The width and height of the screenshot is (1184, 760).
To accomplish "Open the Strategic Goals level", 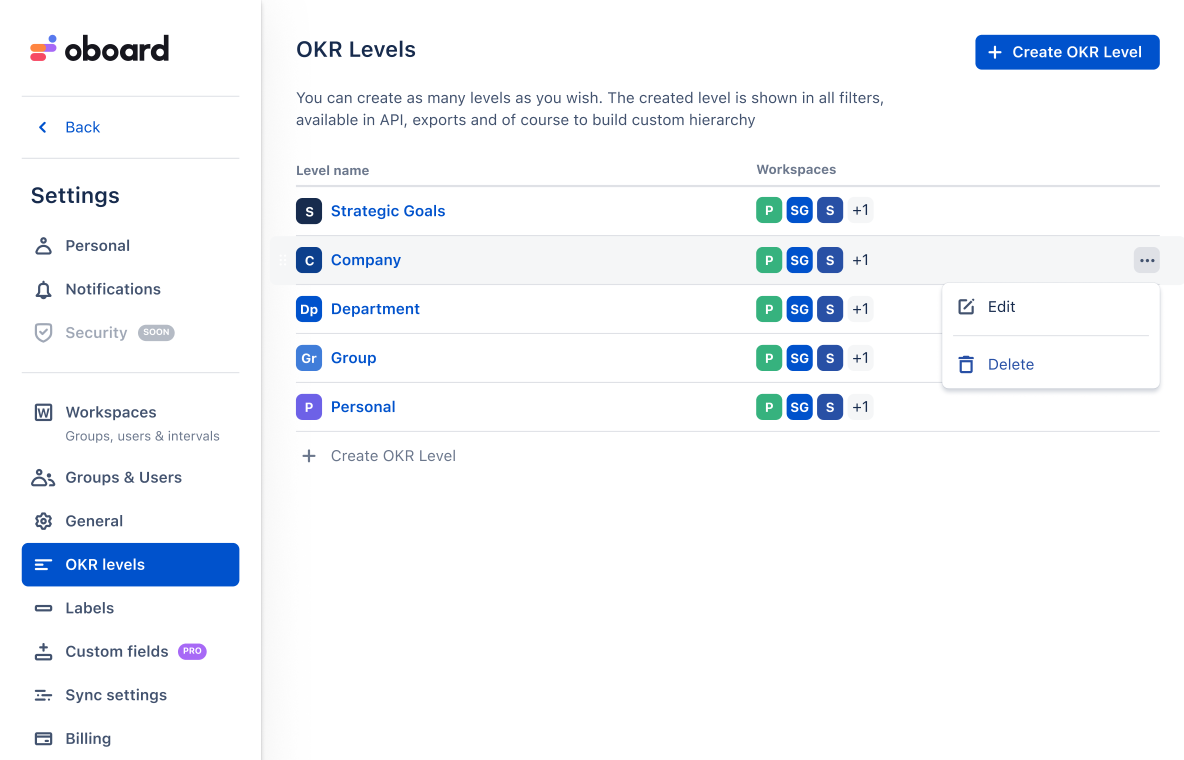I will [388, 211].
